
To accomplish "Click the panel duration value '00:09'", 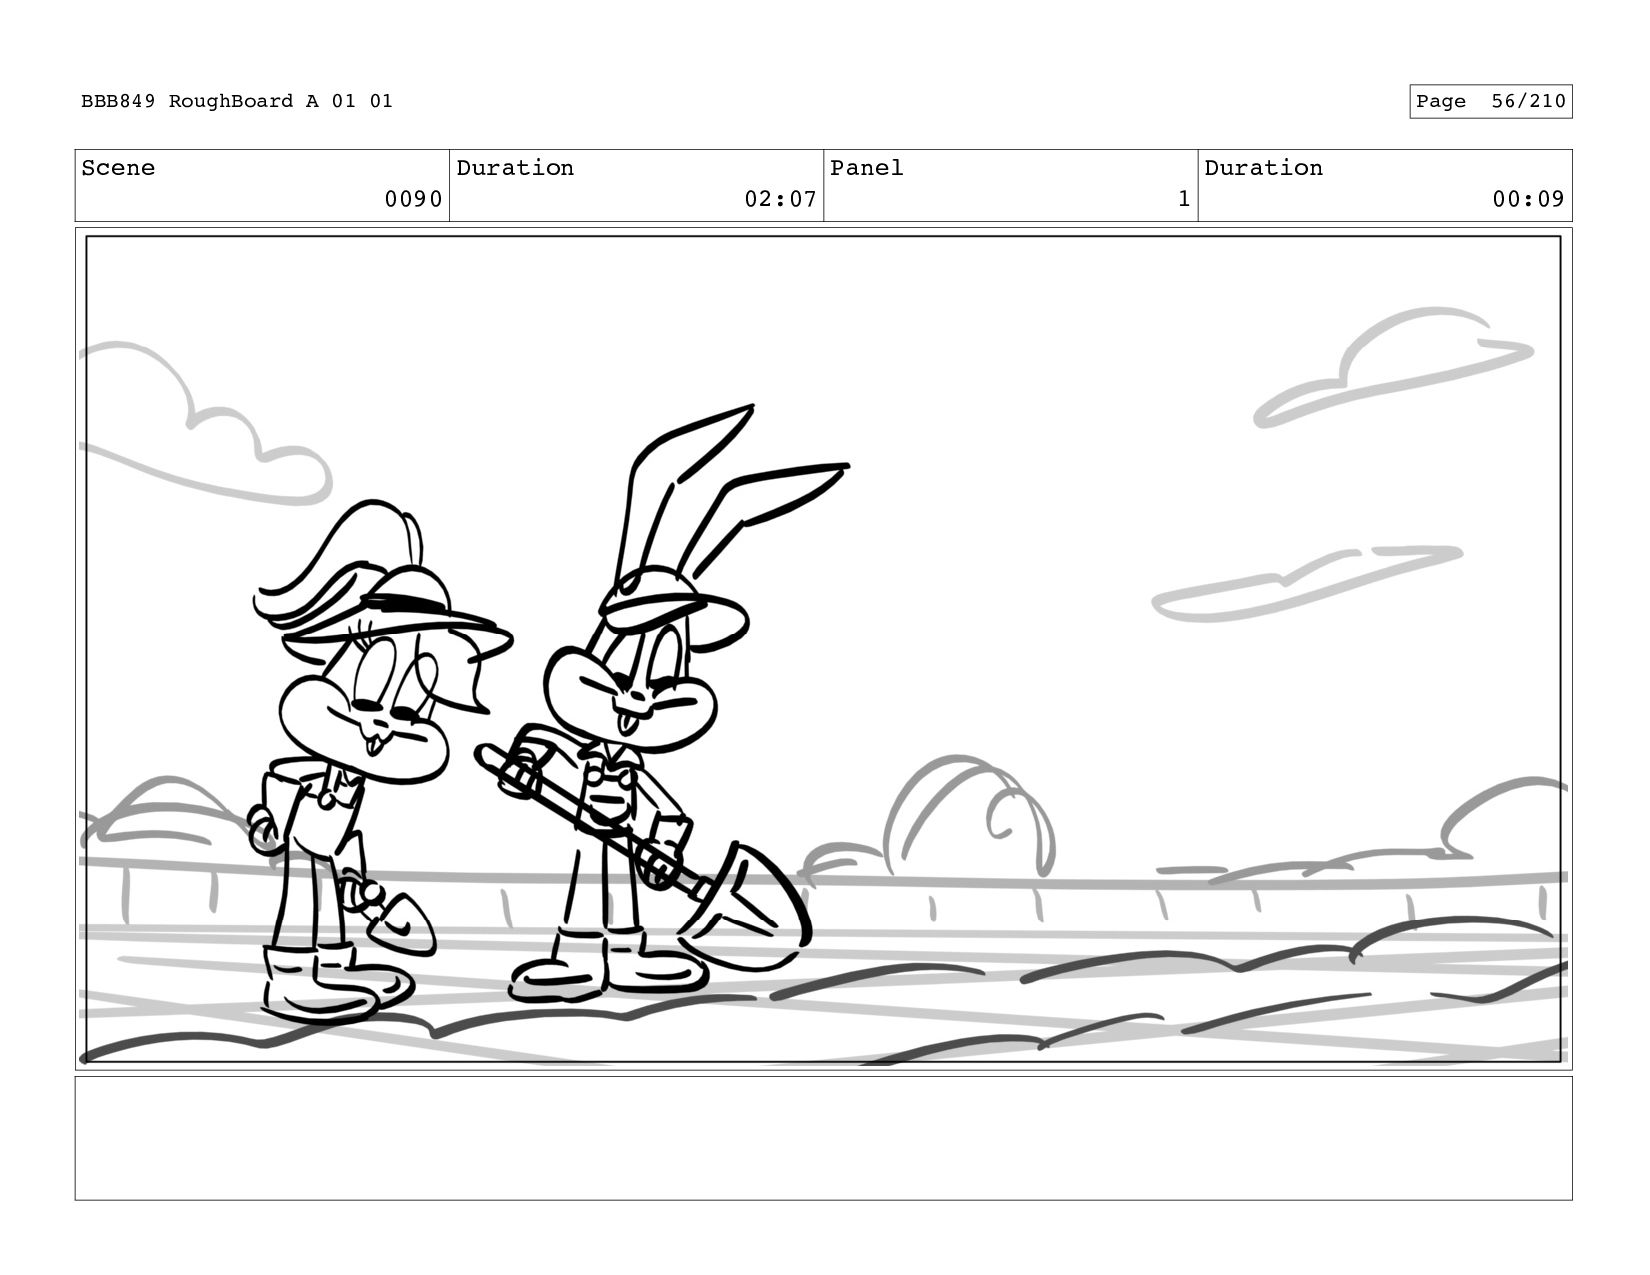I will [1528, 199].
